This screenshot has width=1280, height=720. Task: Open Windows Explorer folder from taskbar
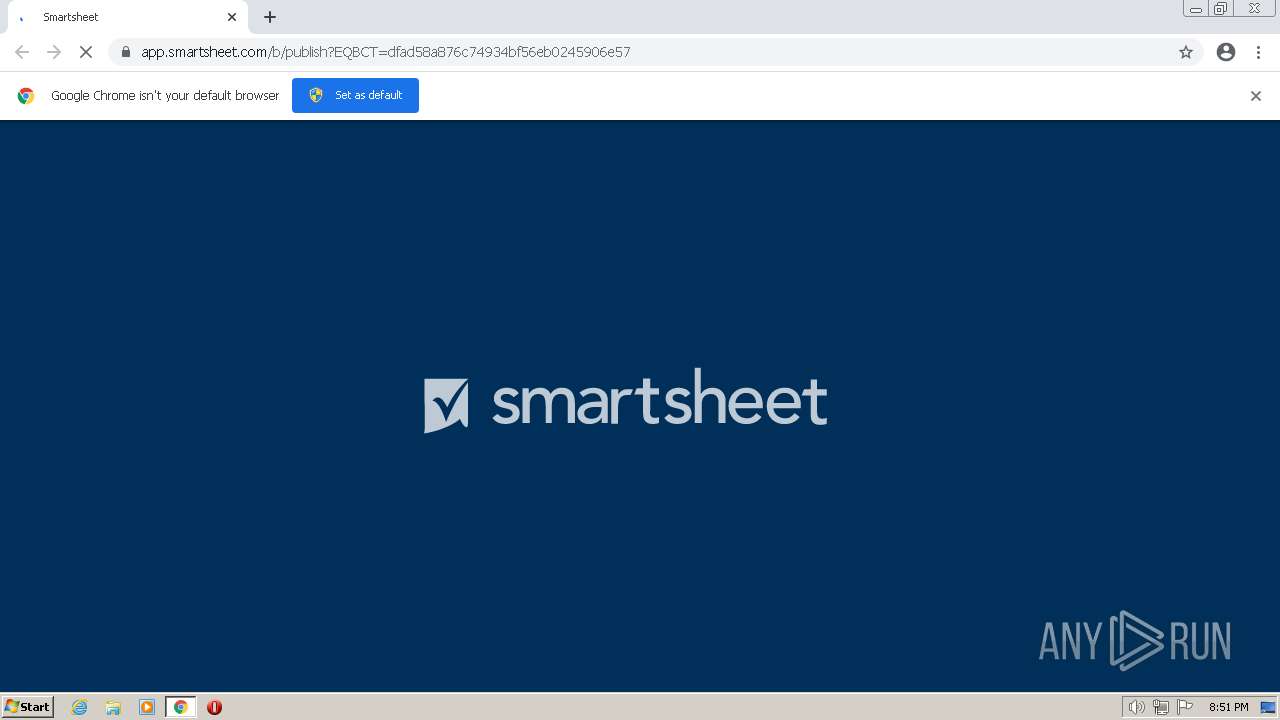click(x=113, y=707)
